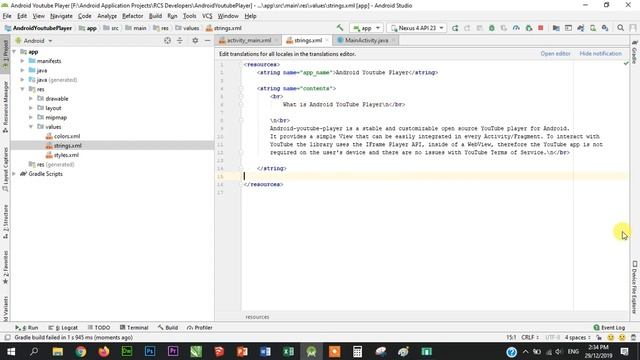Open the app run configuration dropdown
Viewport: 640px width, 360px height.
click(367, 28)
